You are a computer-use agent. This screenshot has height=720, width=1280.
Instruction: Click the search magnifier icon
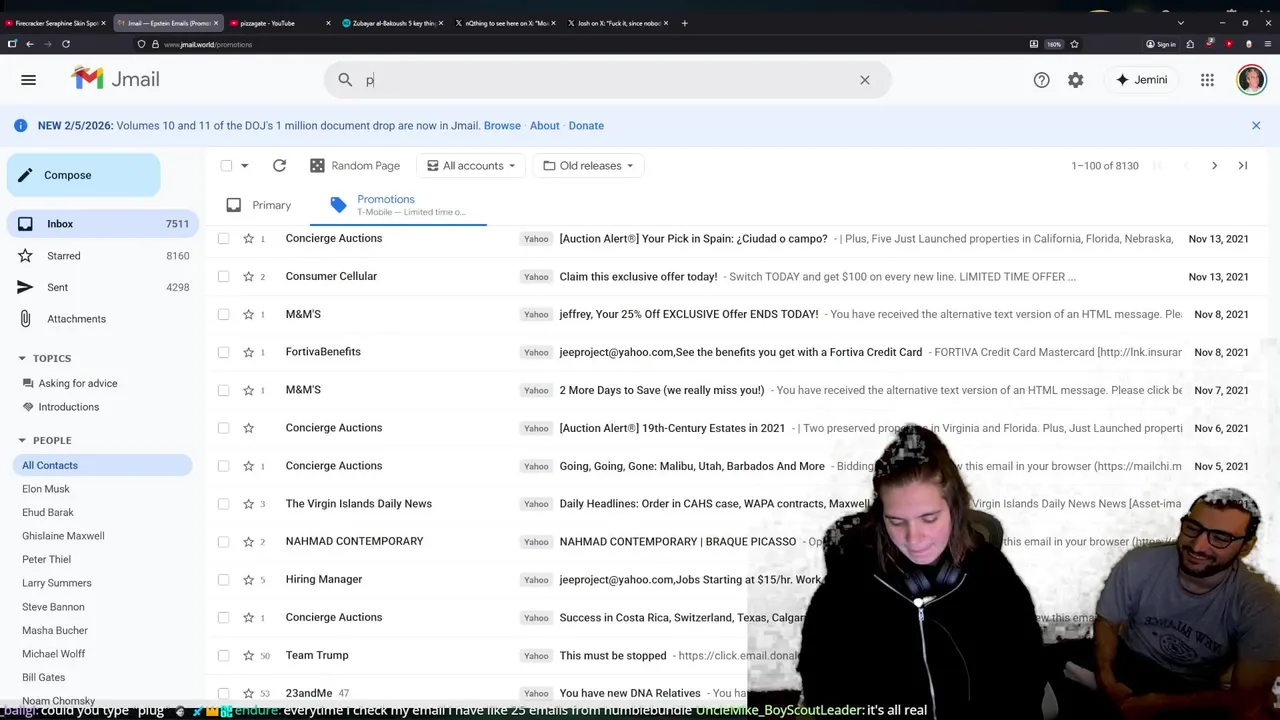click(x=345, y=80)
